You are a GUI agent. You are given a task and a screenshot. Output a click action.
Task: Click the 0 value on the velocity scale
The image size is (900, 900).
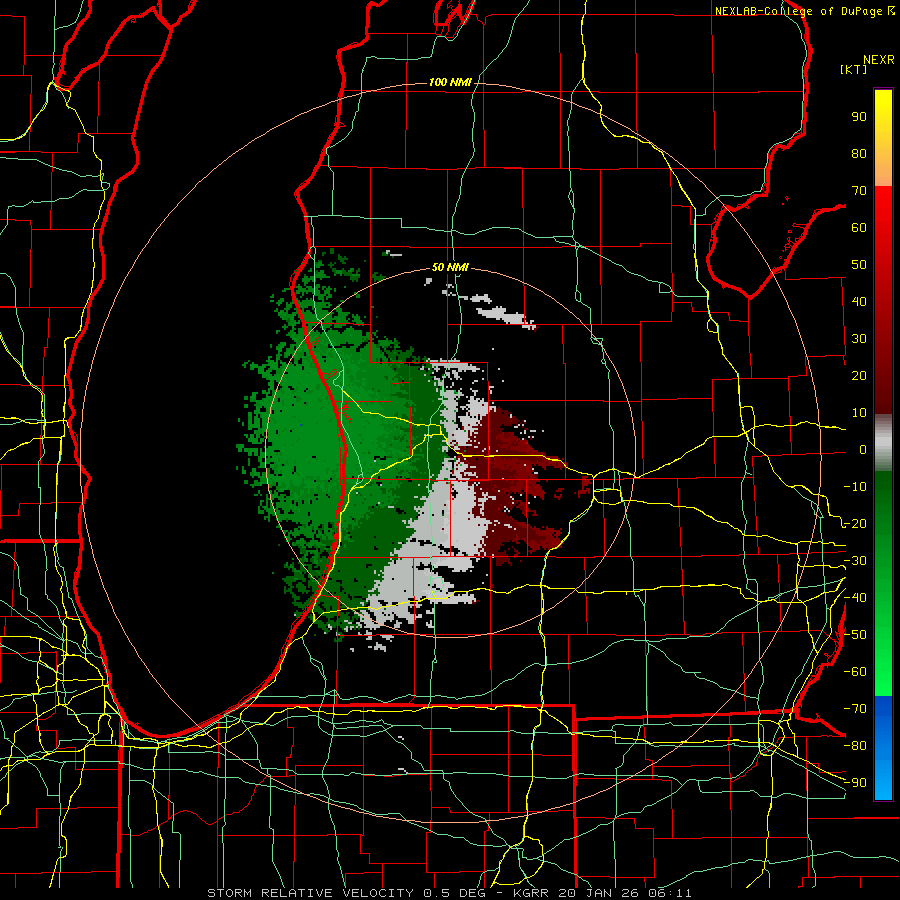pyautogui.click(x=863, y=449)
